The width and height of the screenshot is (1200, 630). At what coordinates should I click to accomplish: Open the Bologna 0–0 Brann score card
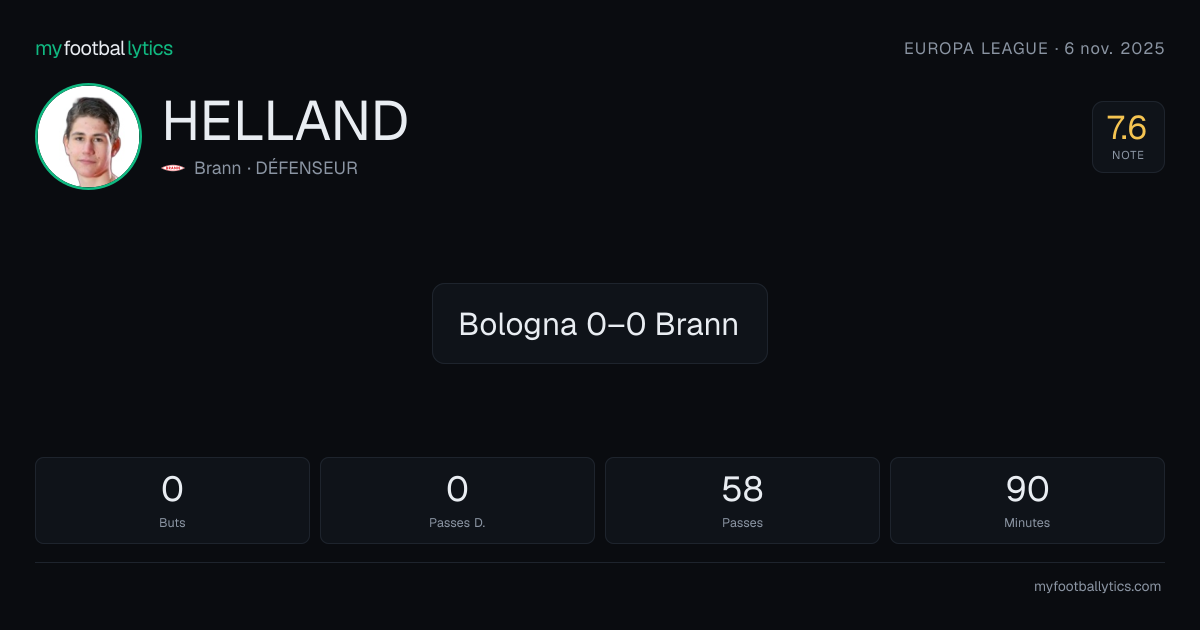(600, 323)
